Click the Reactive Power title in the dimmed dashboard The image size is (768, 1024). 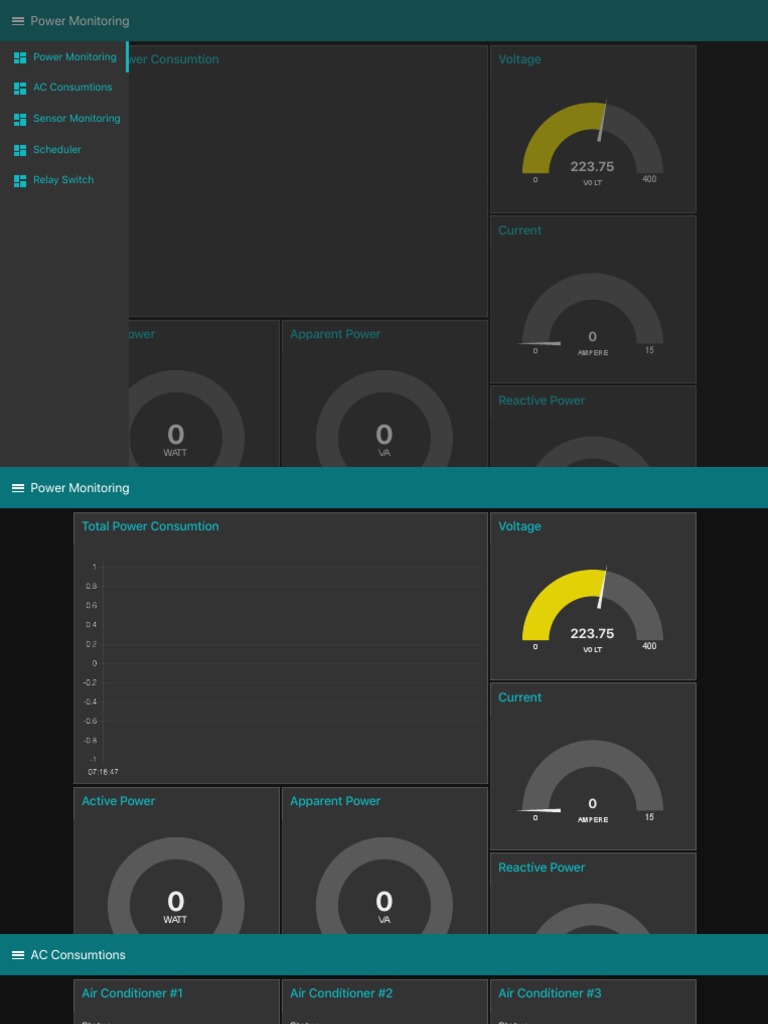pyautogui.click(x=541, y=400)
